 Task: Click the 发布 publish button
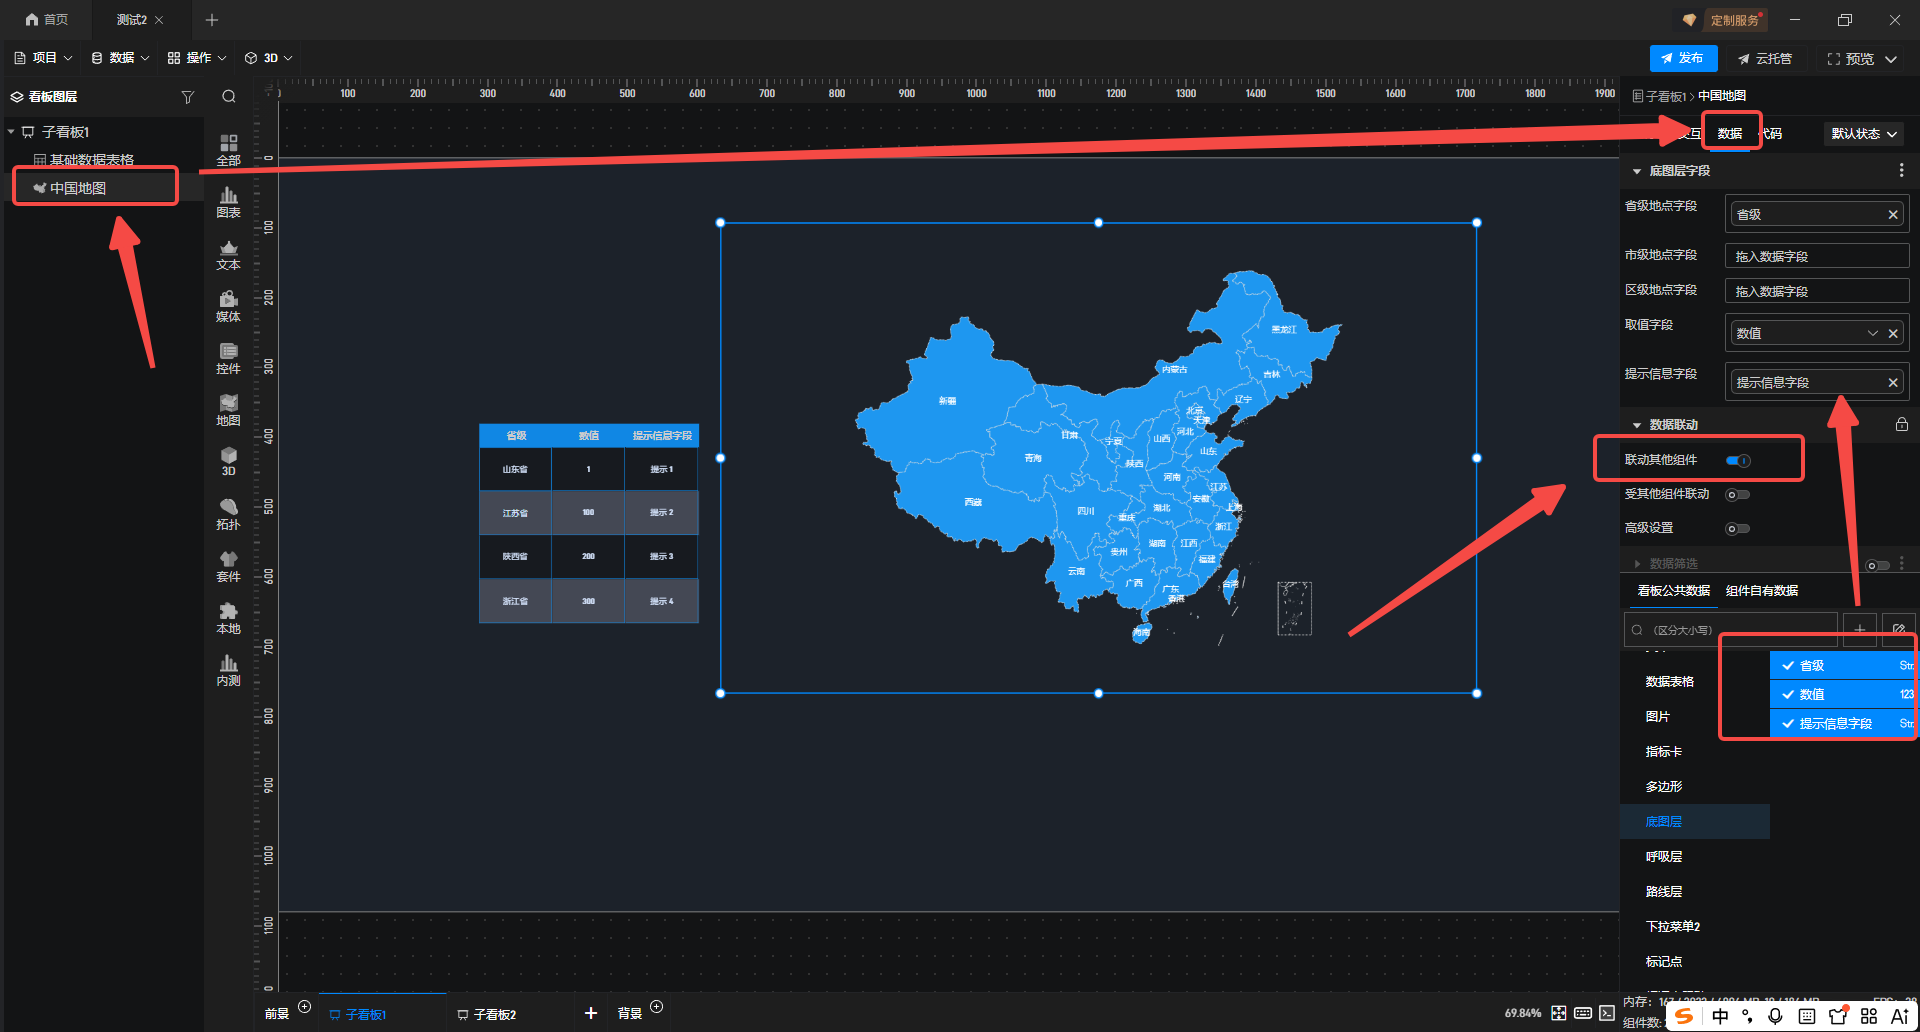click(1683, 59)
